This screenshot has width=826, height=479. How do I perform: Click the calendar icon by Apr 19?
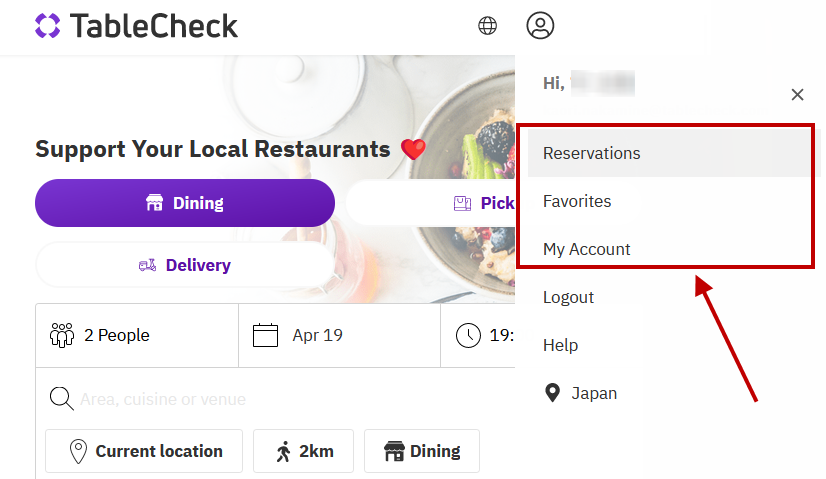(265, 335)
